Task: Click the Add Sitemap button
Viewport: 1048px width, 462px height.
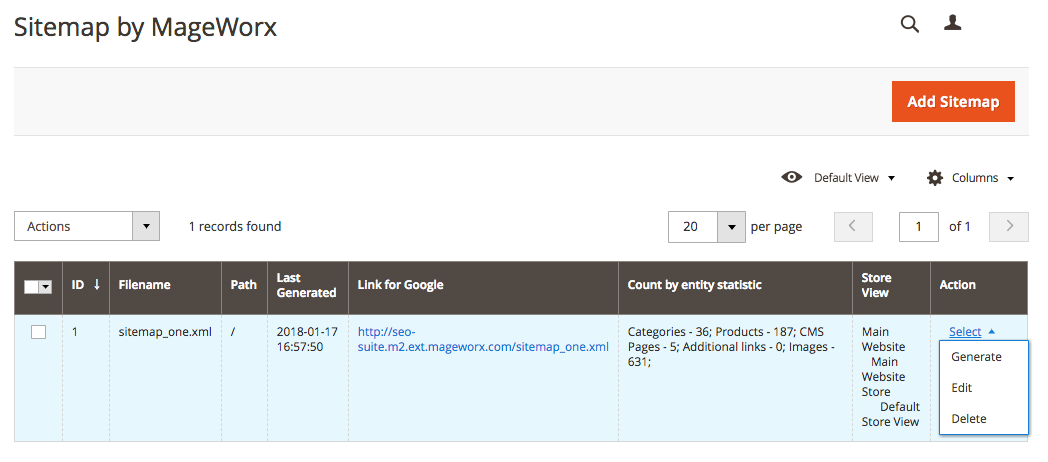Action: tap(953, 102)
